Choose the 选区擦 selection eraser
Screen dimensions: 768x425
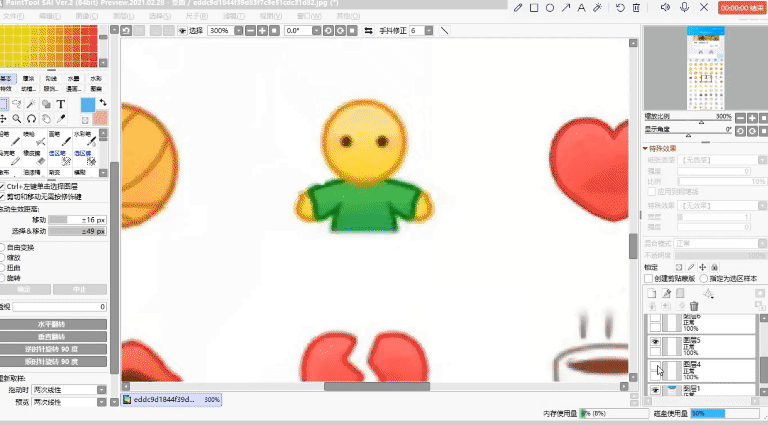pos(85,158)
